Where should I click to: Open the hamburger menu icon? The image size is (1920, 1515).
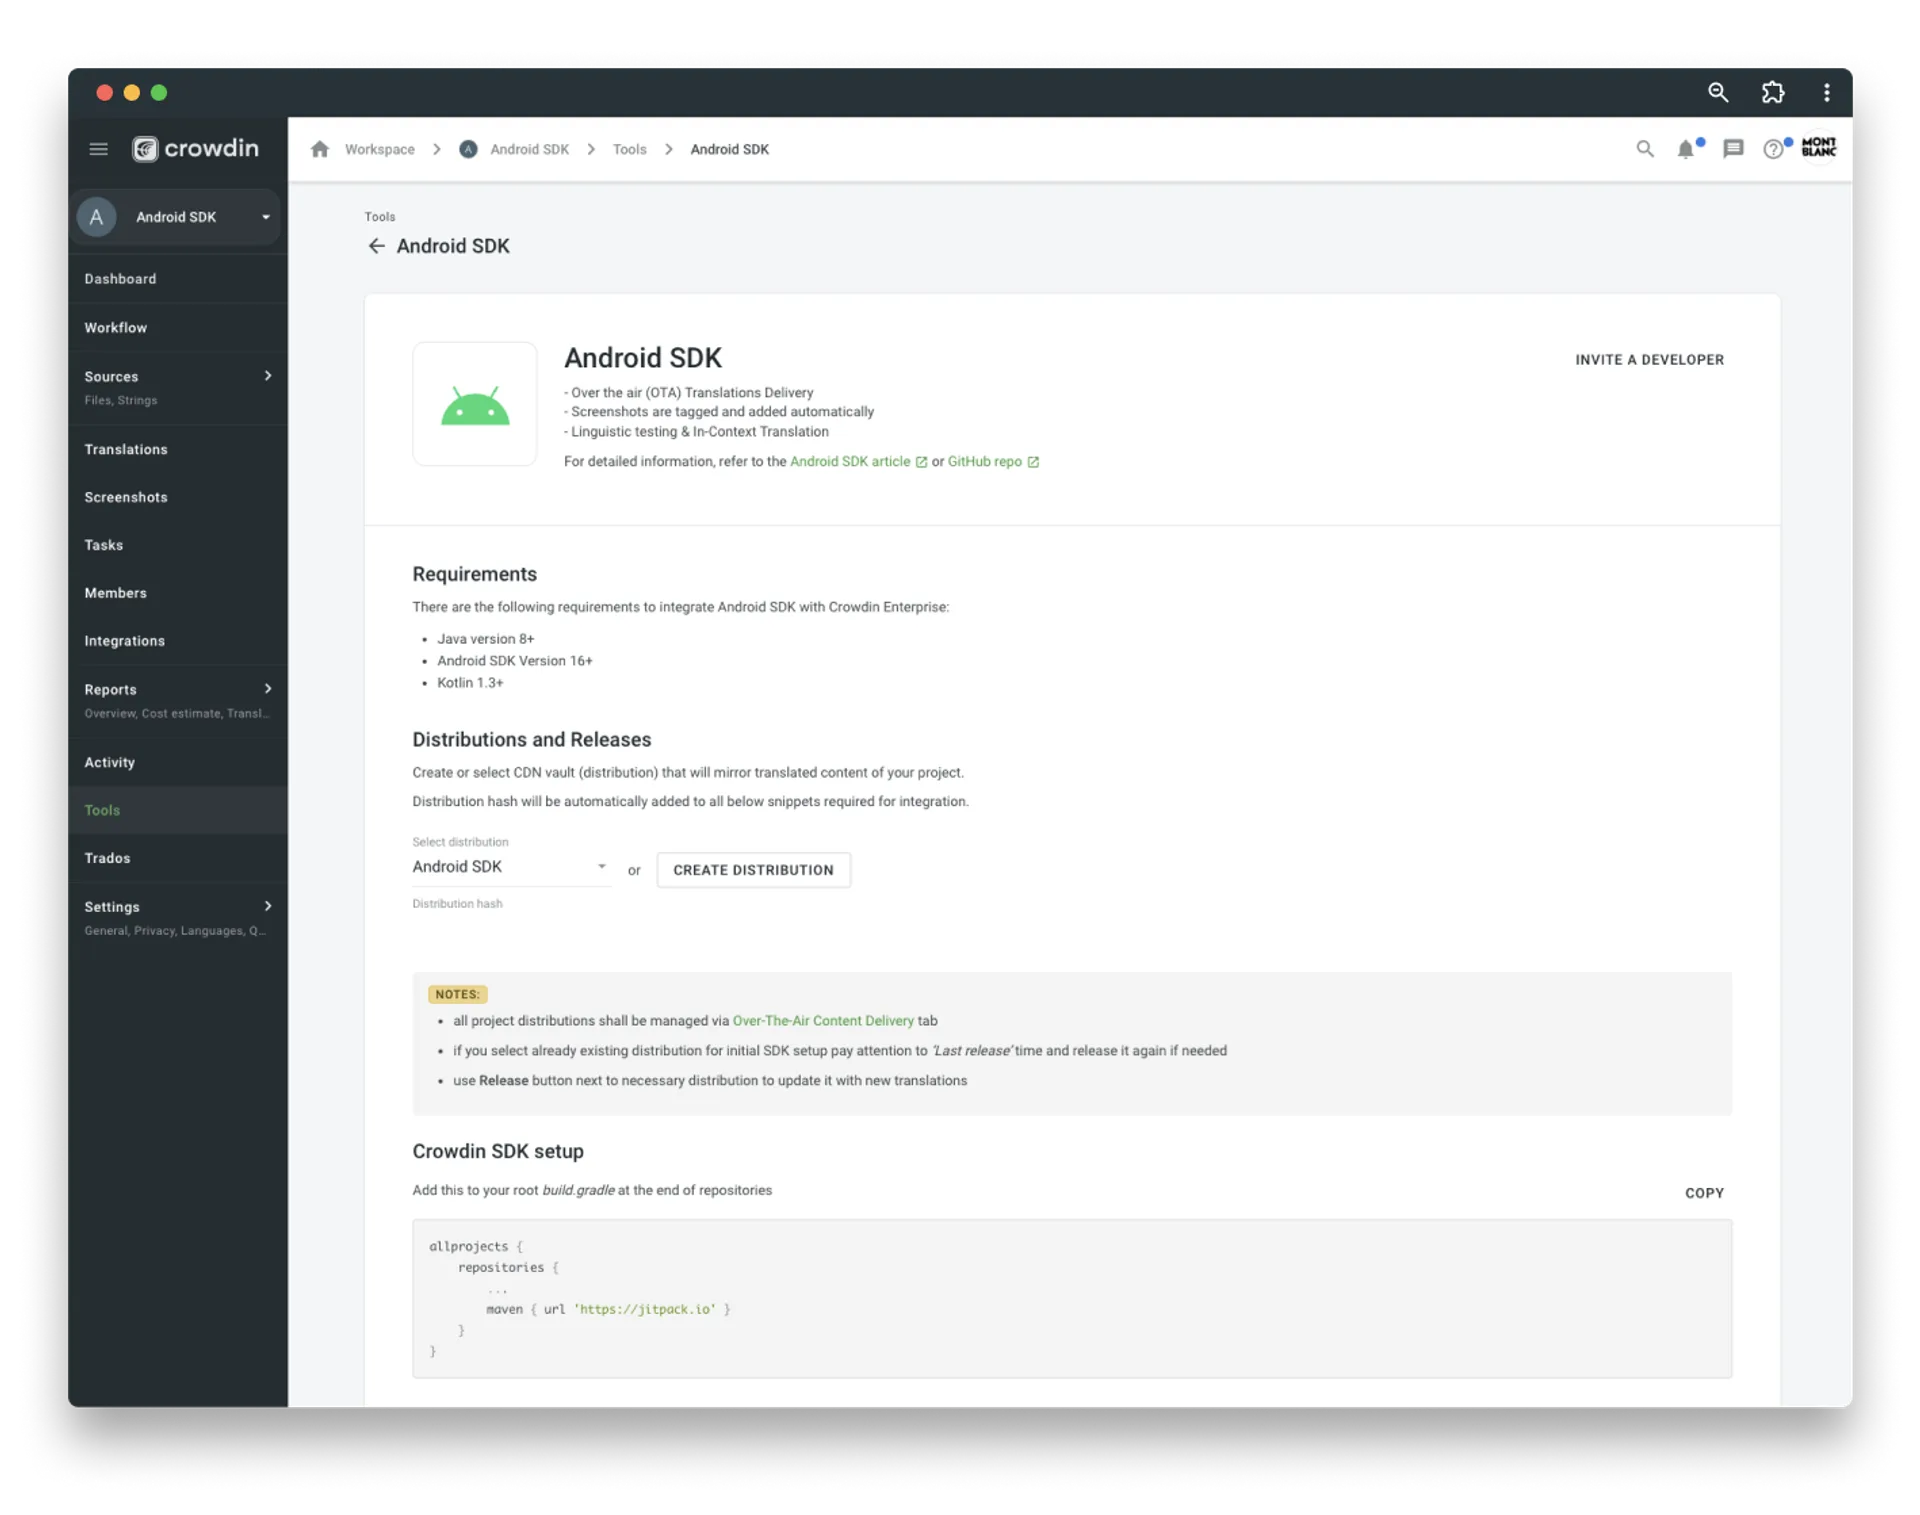pyautogui.click(x=98, y=149)
